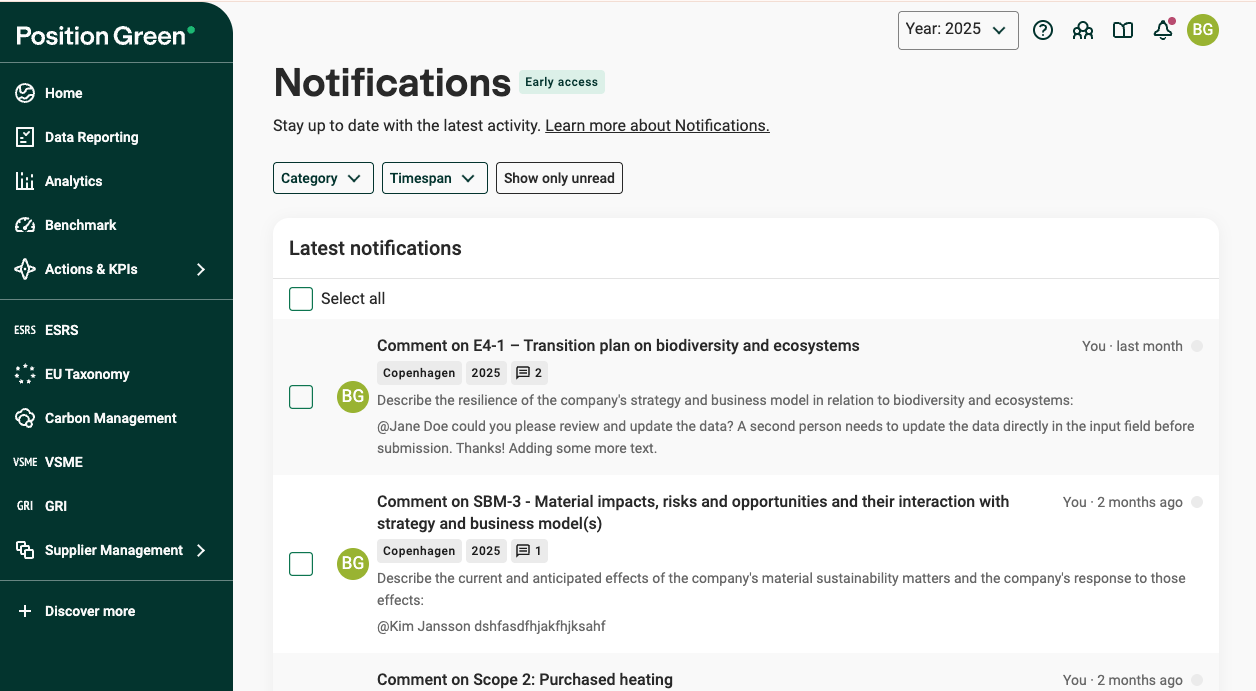Click the Actions & KPIs sparkle icon
This screenshot has height=691, width=1256.
25,269
